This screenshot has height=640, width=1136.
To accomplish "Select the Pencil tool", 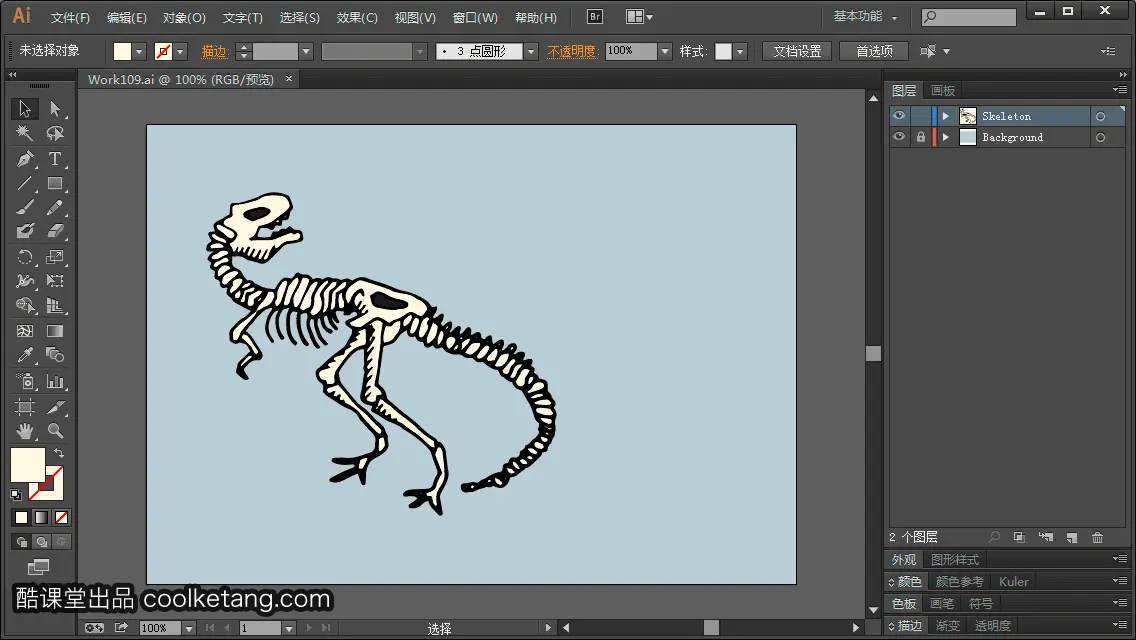I will (55, 208).
